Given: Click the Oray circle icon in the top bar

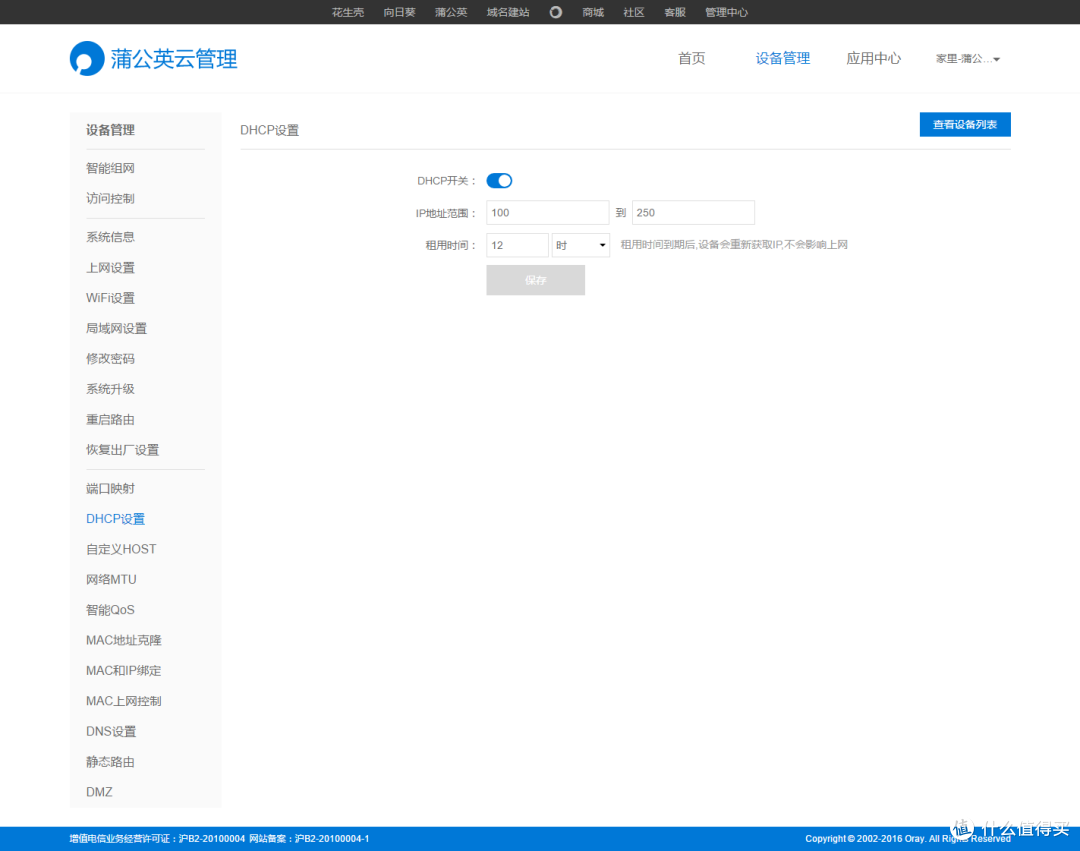Looking at the screenshot, I should coord(555,12).
